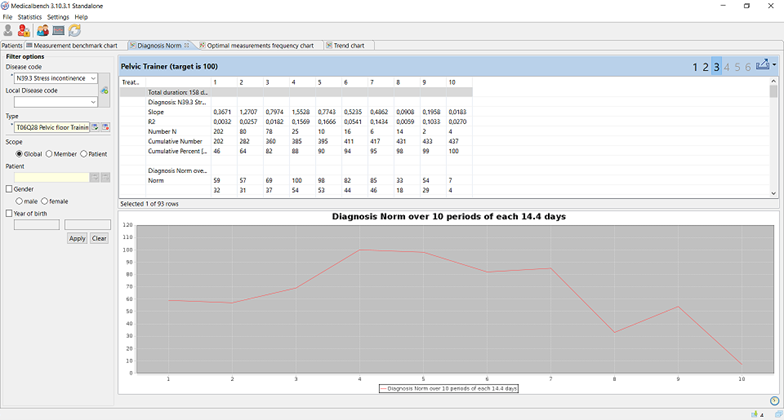The image size is (784, 420).
Task: Click the yellow Patient input field
Action: [52, 177]
